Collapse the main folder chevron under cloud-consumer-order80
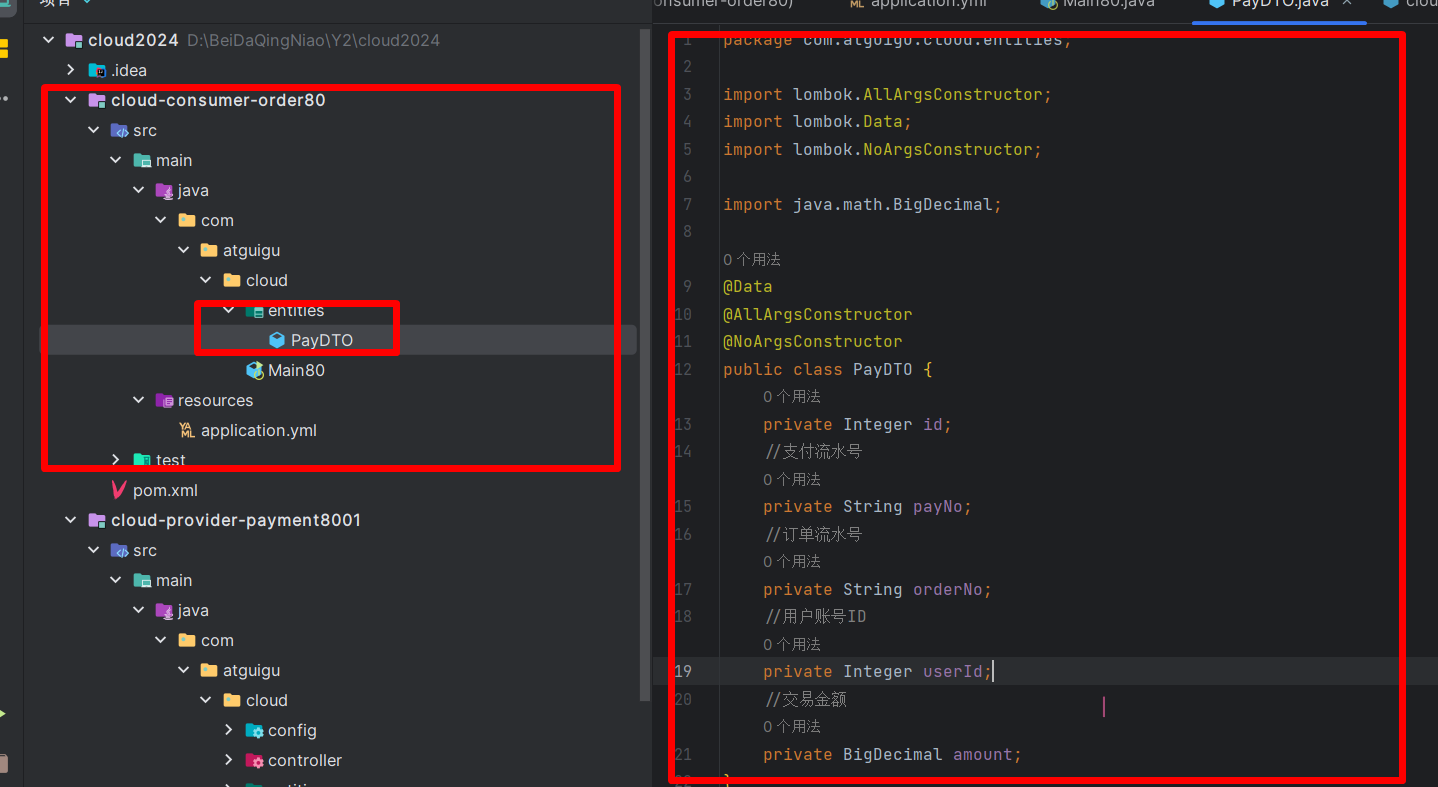The width and height of the screenshot is (1438, 787). (116, 160)
